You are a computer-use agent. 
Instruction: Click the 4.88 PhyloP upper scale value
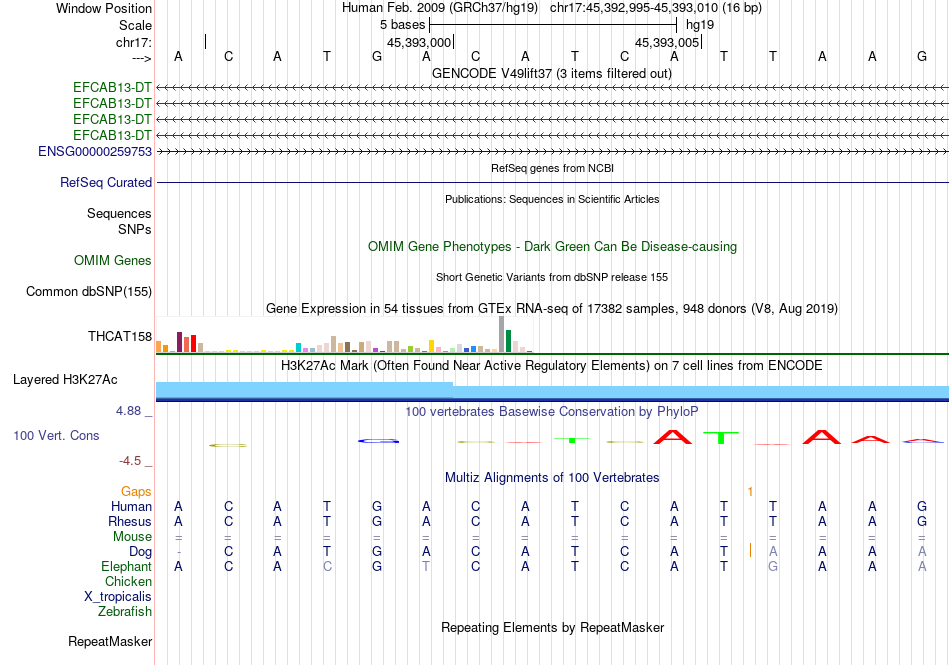(128, 411)
